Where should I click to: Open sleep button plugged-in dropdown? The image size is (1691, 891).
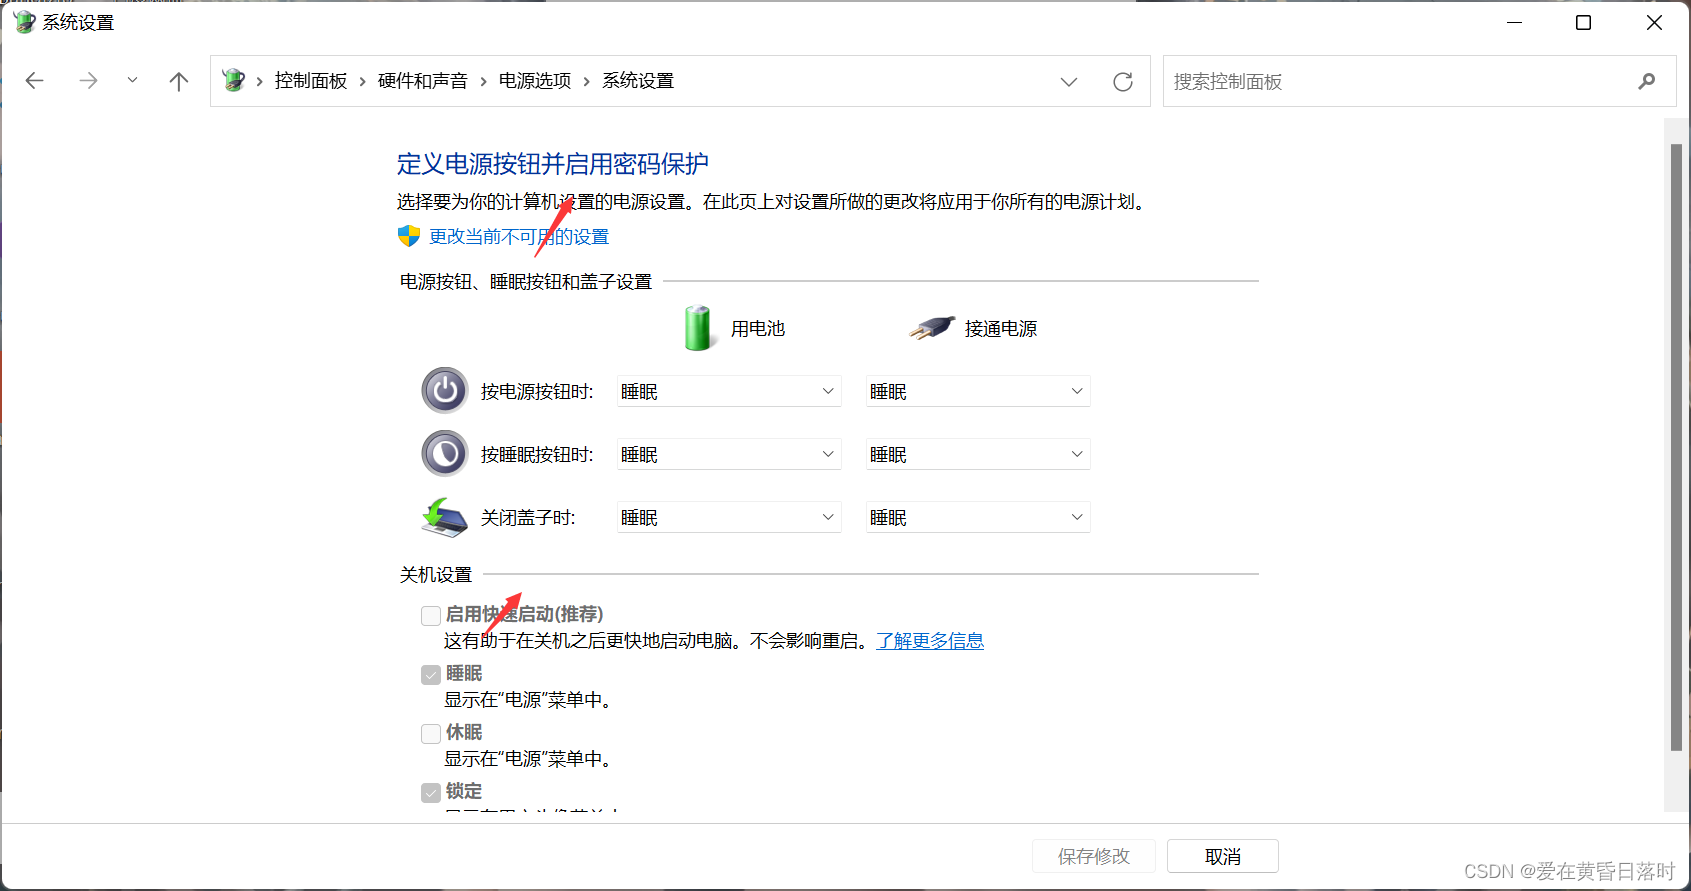coord(978,454)
